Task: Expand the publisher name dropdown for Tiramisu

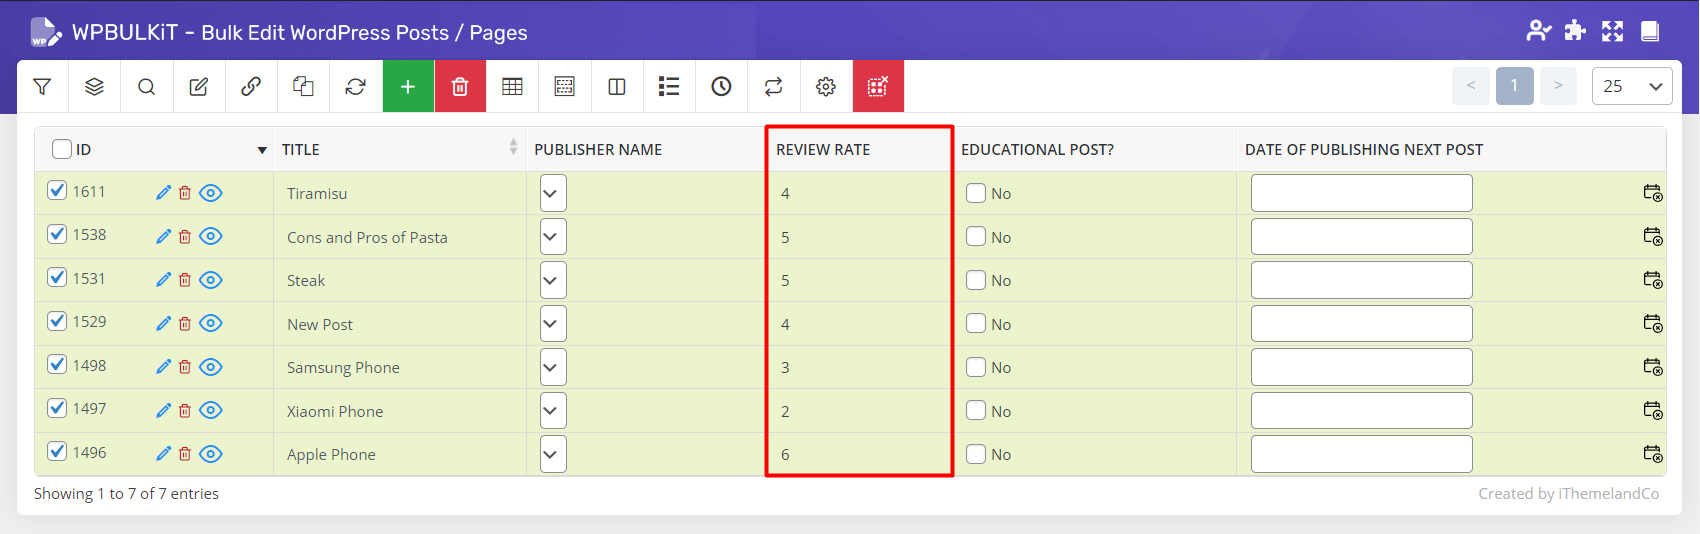Action: tap(553, 193)
